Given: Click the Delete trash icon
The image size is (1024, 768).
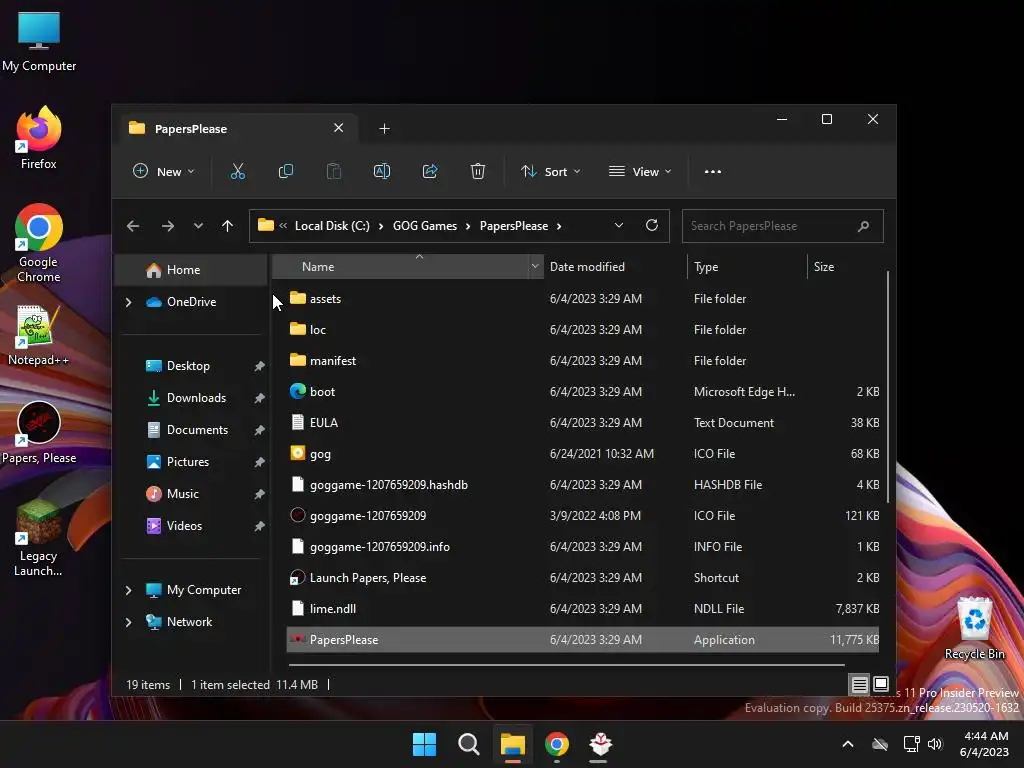Looking at the screenshot, I should tap(478, 172).
